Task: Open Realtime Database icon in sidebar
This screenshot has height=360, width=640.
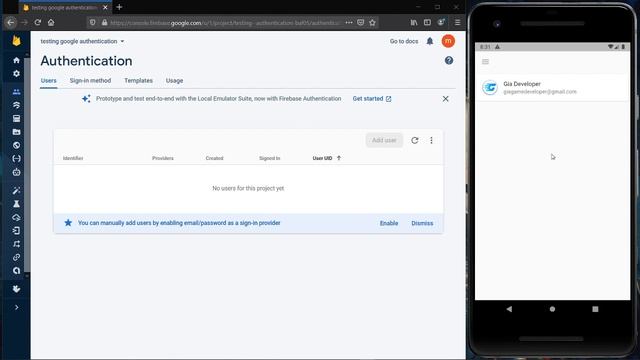Action: click(x=16, y=119)
